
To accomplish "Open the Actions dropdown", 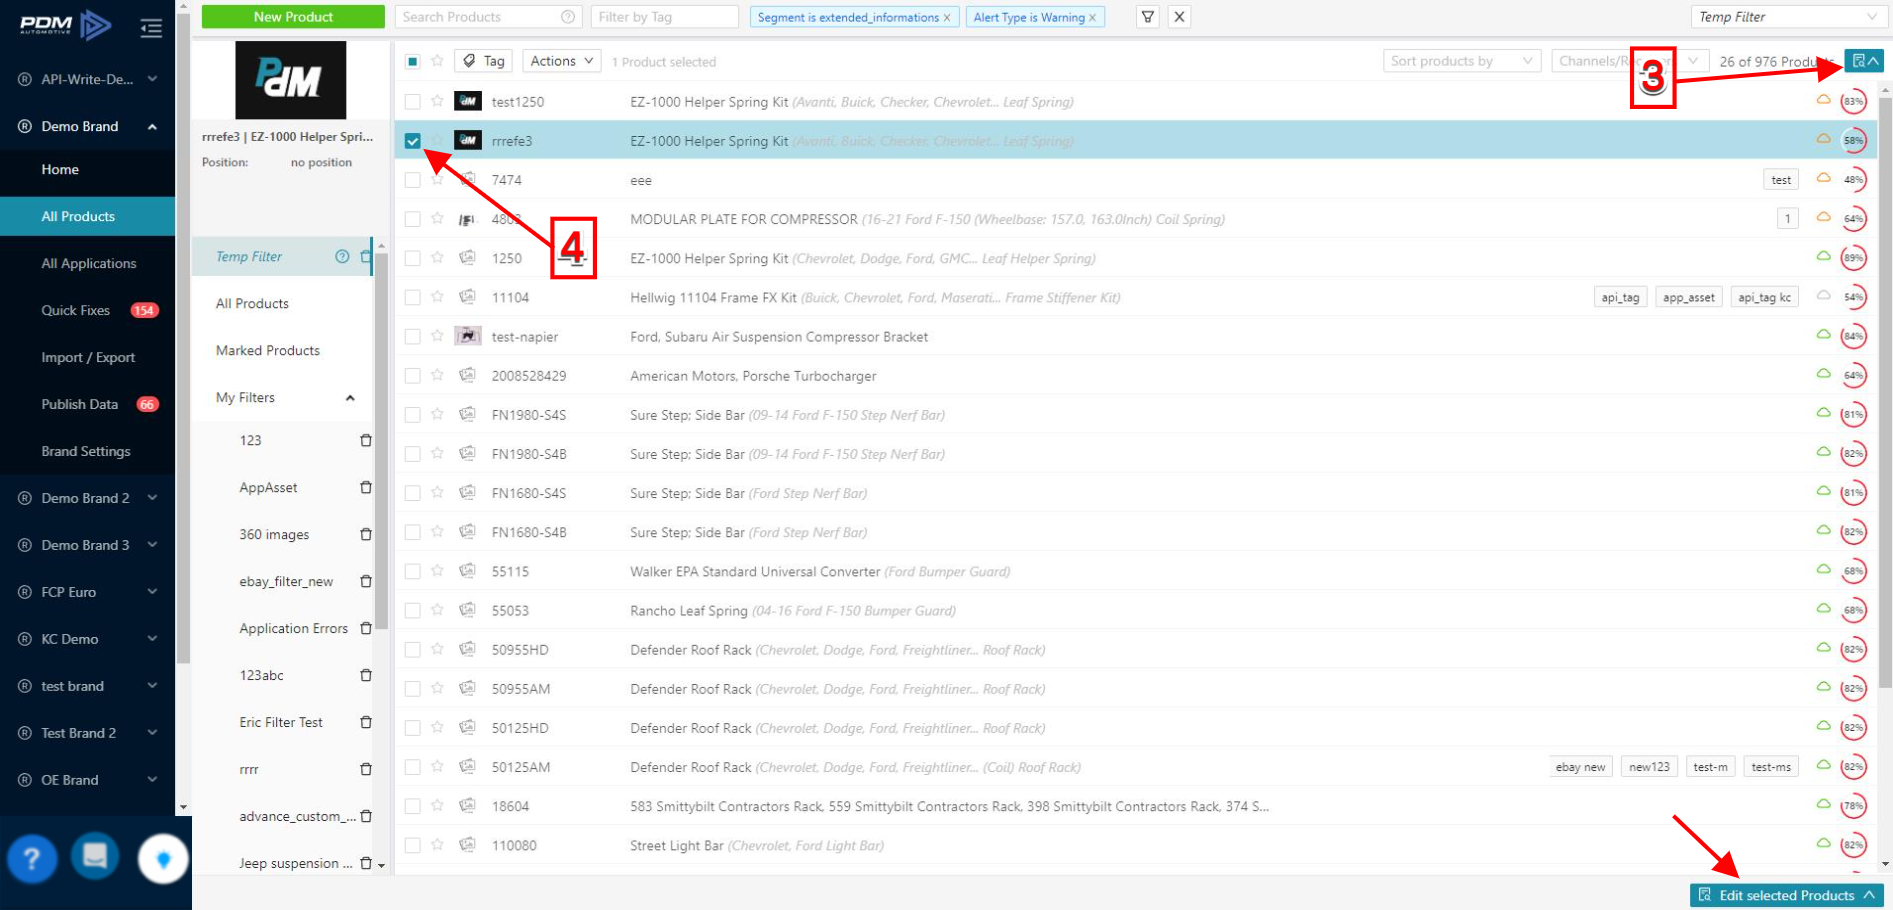I will [561, 61].
